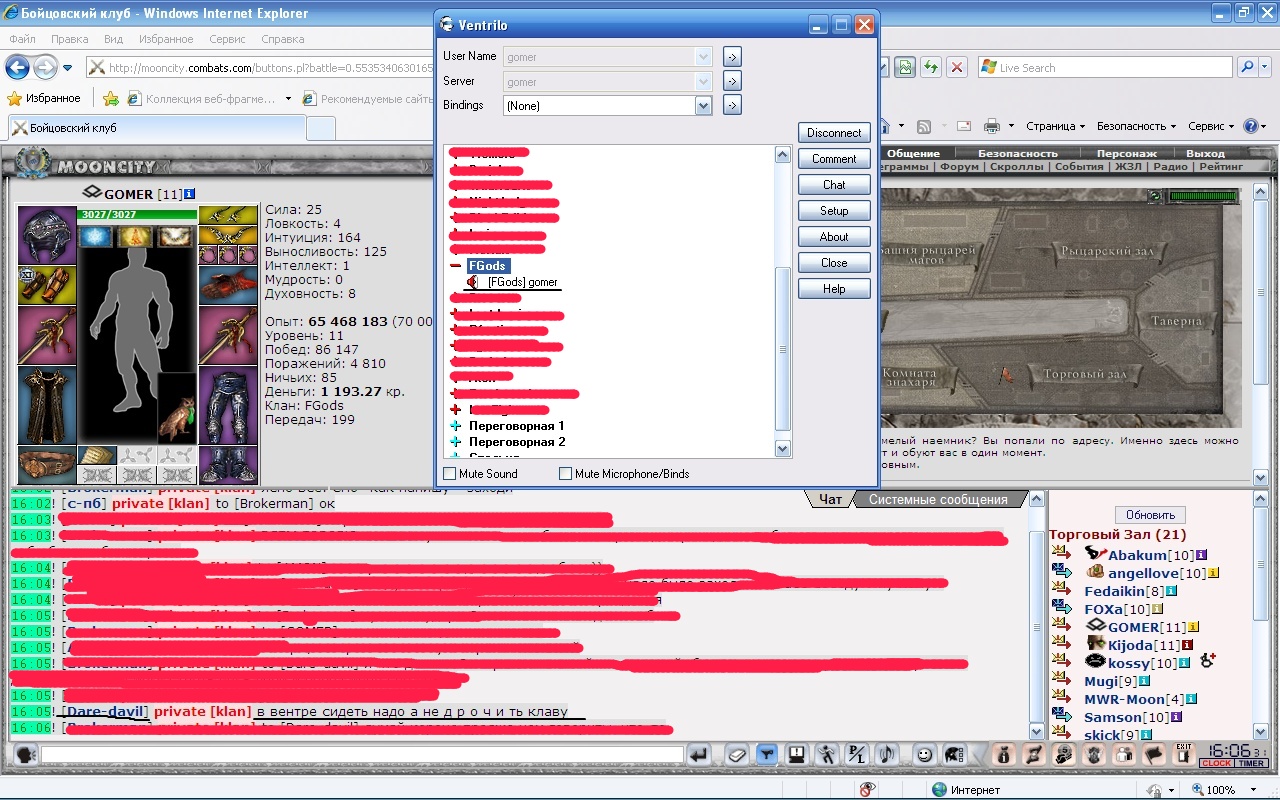Enable the Mute Sound checkbox
This screenshot has width=1280, height=800.
pos(449,474)
